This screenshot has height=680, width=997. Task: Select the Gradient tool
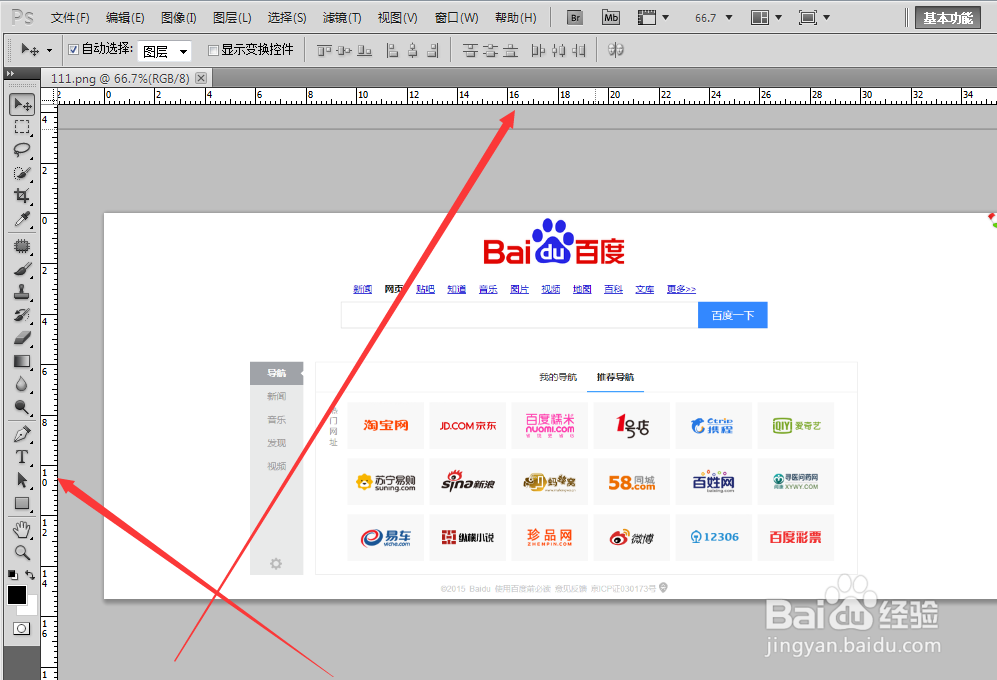[x=22, y=361]
